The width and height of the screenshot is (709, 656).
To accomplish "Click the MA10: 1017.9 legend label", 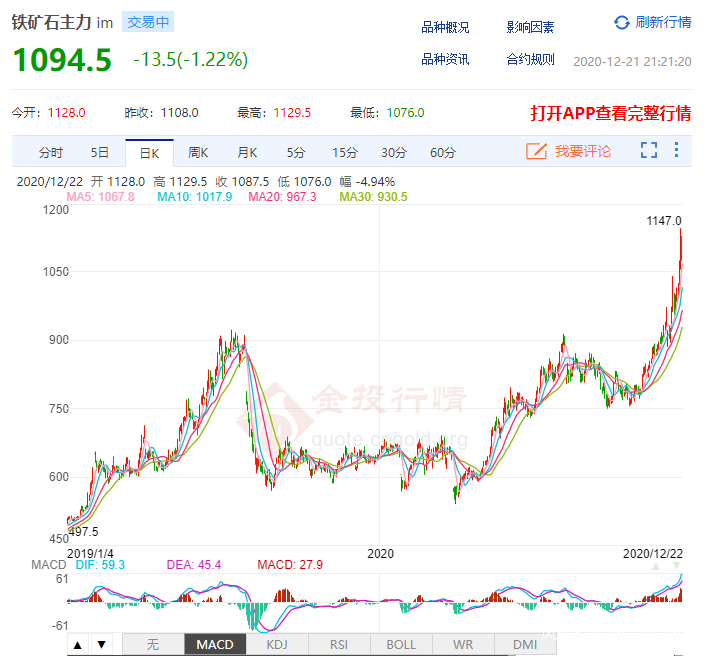I will point(194,197).
